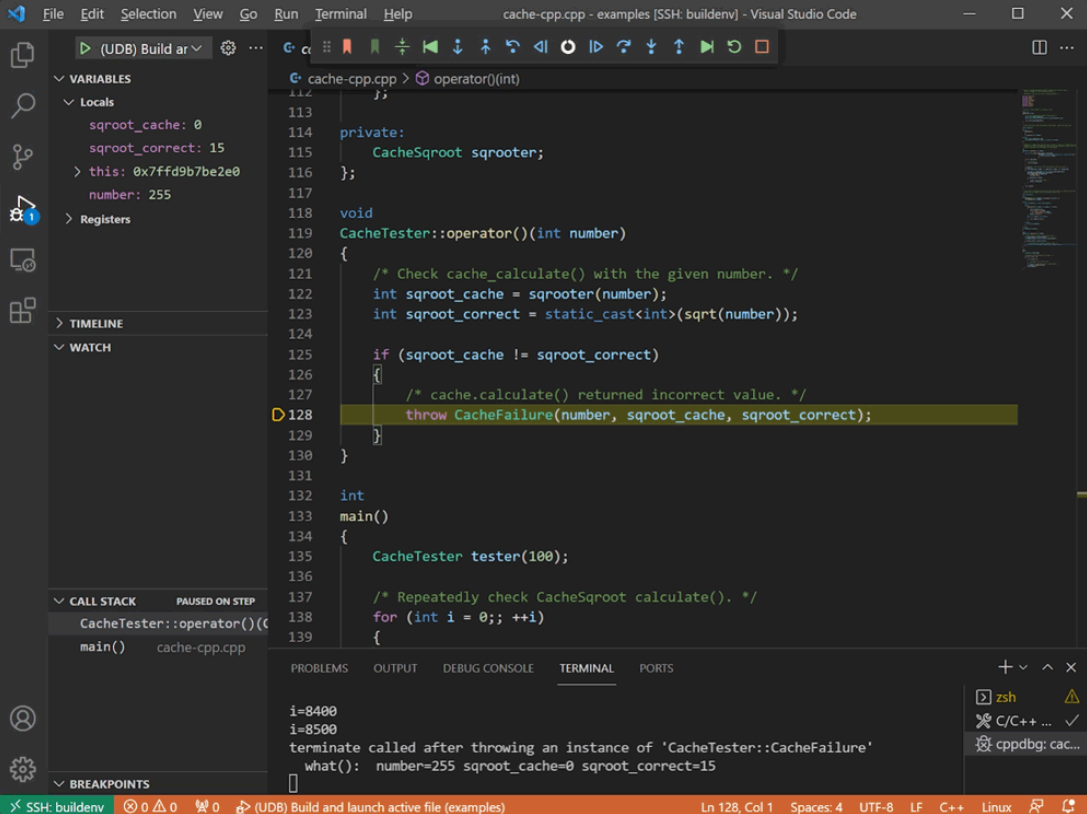Run to end with green skip-forward icon
The image size is (1087, 814).
(706, 46)
